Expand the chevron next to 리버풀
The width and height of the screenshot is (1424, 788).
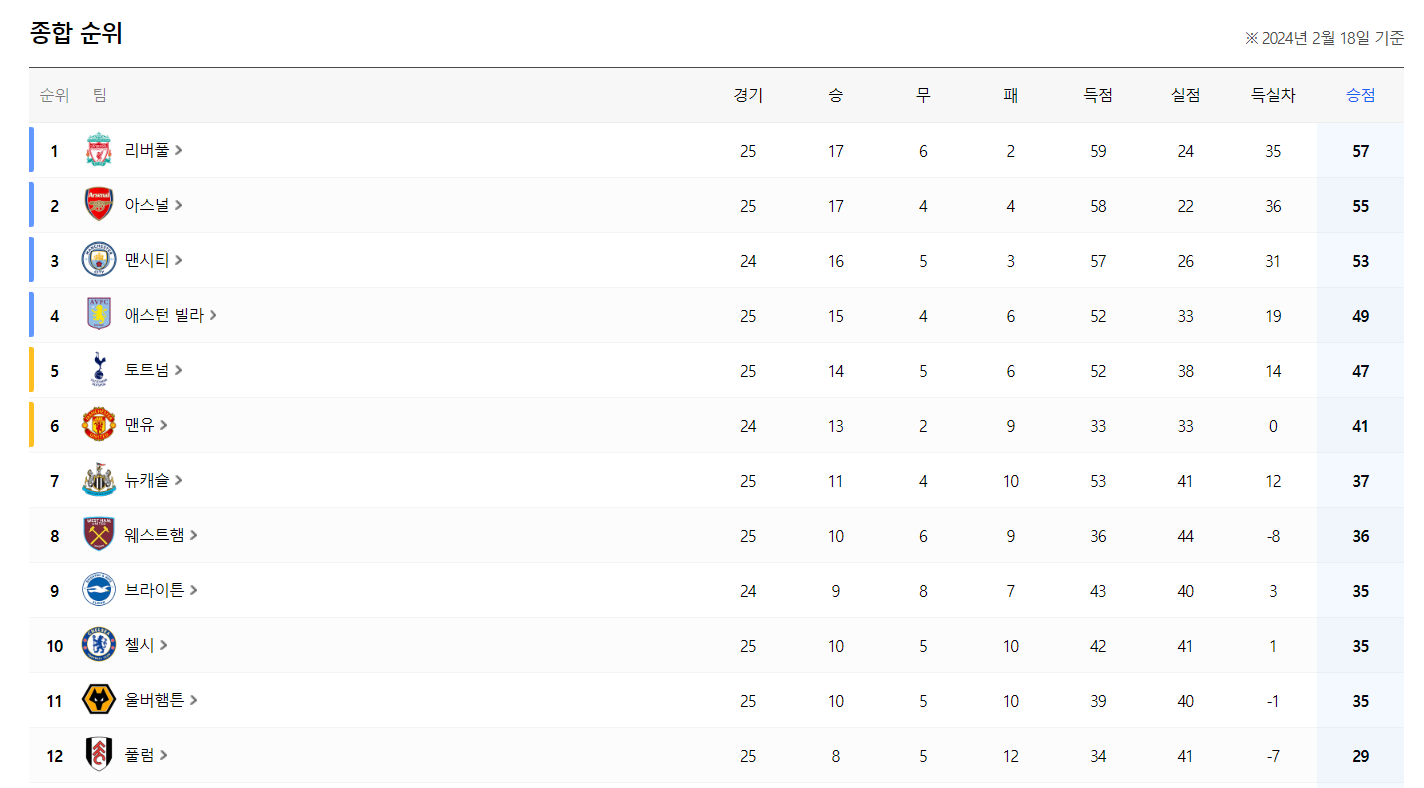click(179, 150)
